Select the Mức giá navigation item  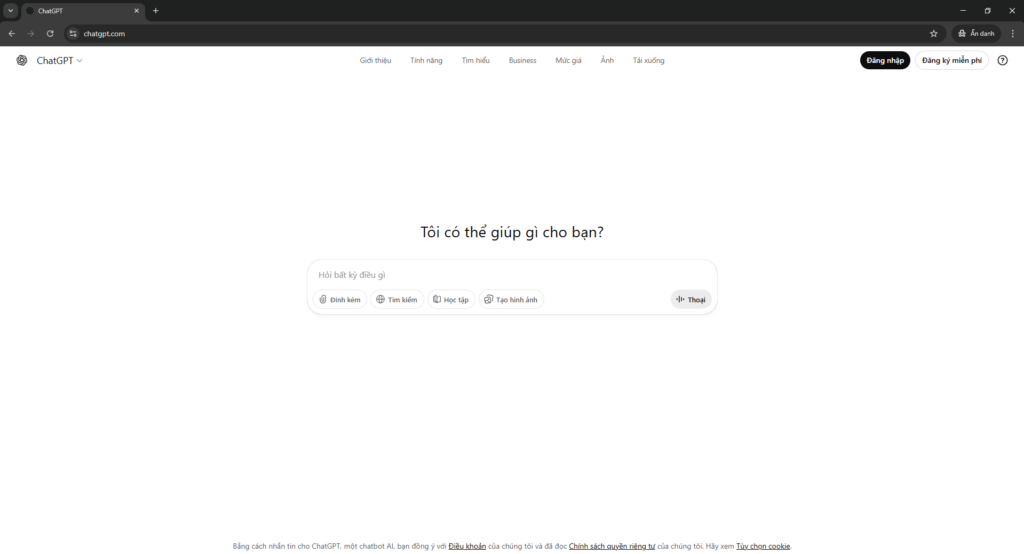coord(568,60)
